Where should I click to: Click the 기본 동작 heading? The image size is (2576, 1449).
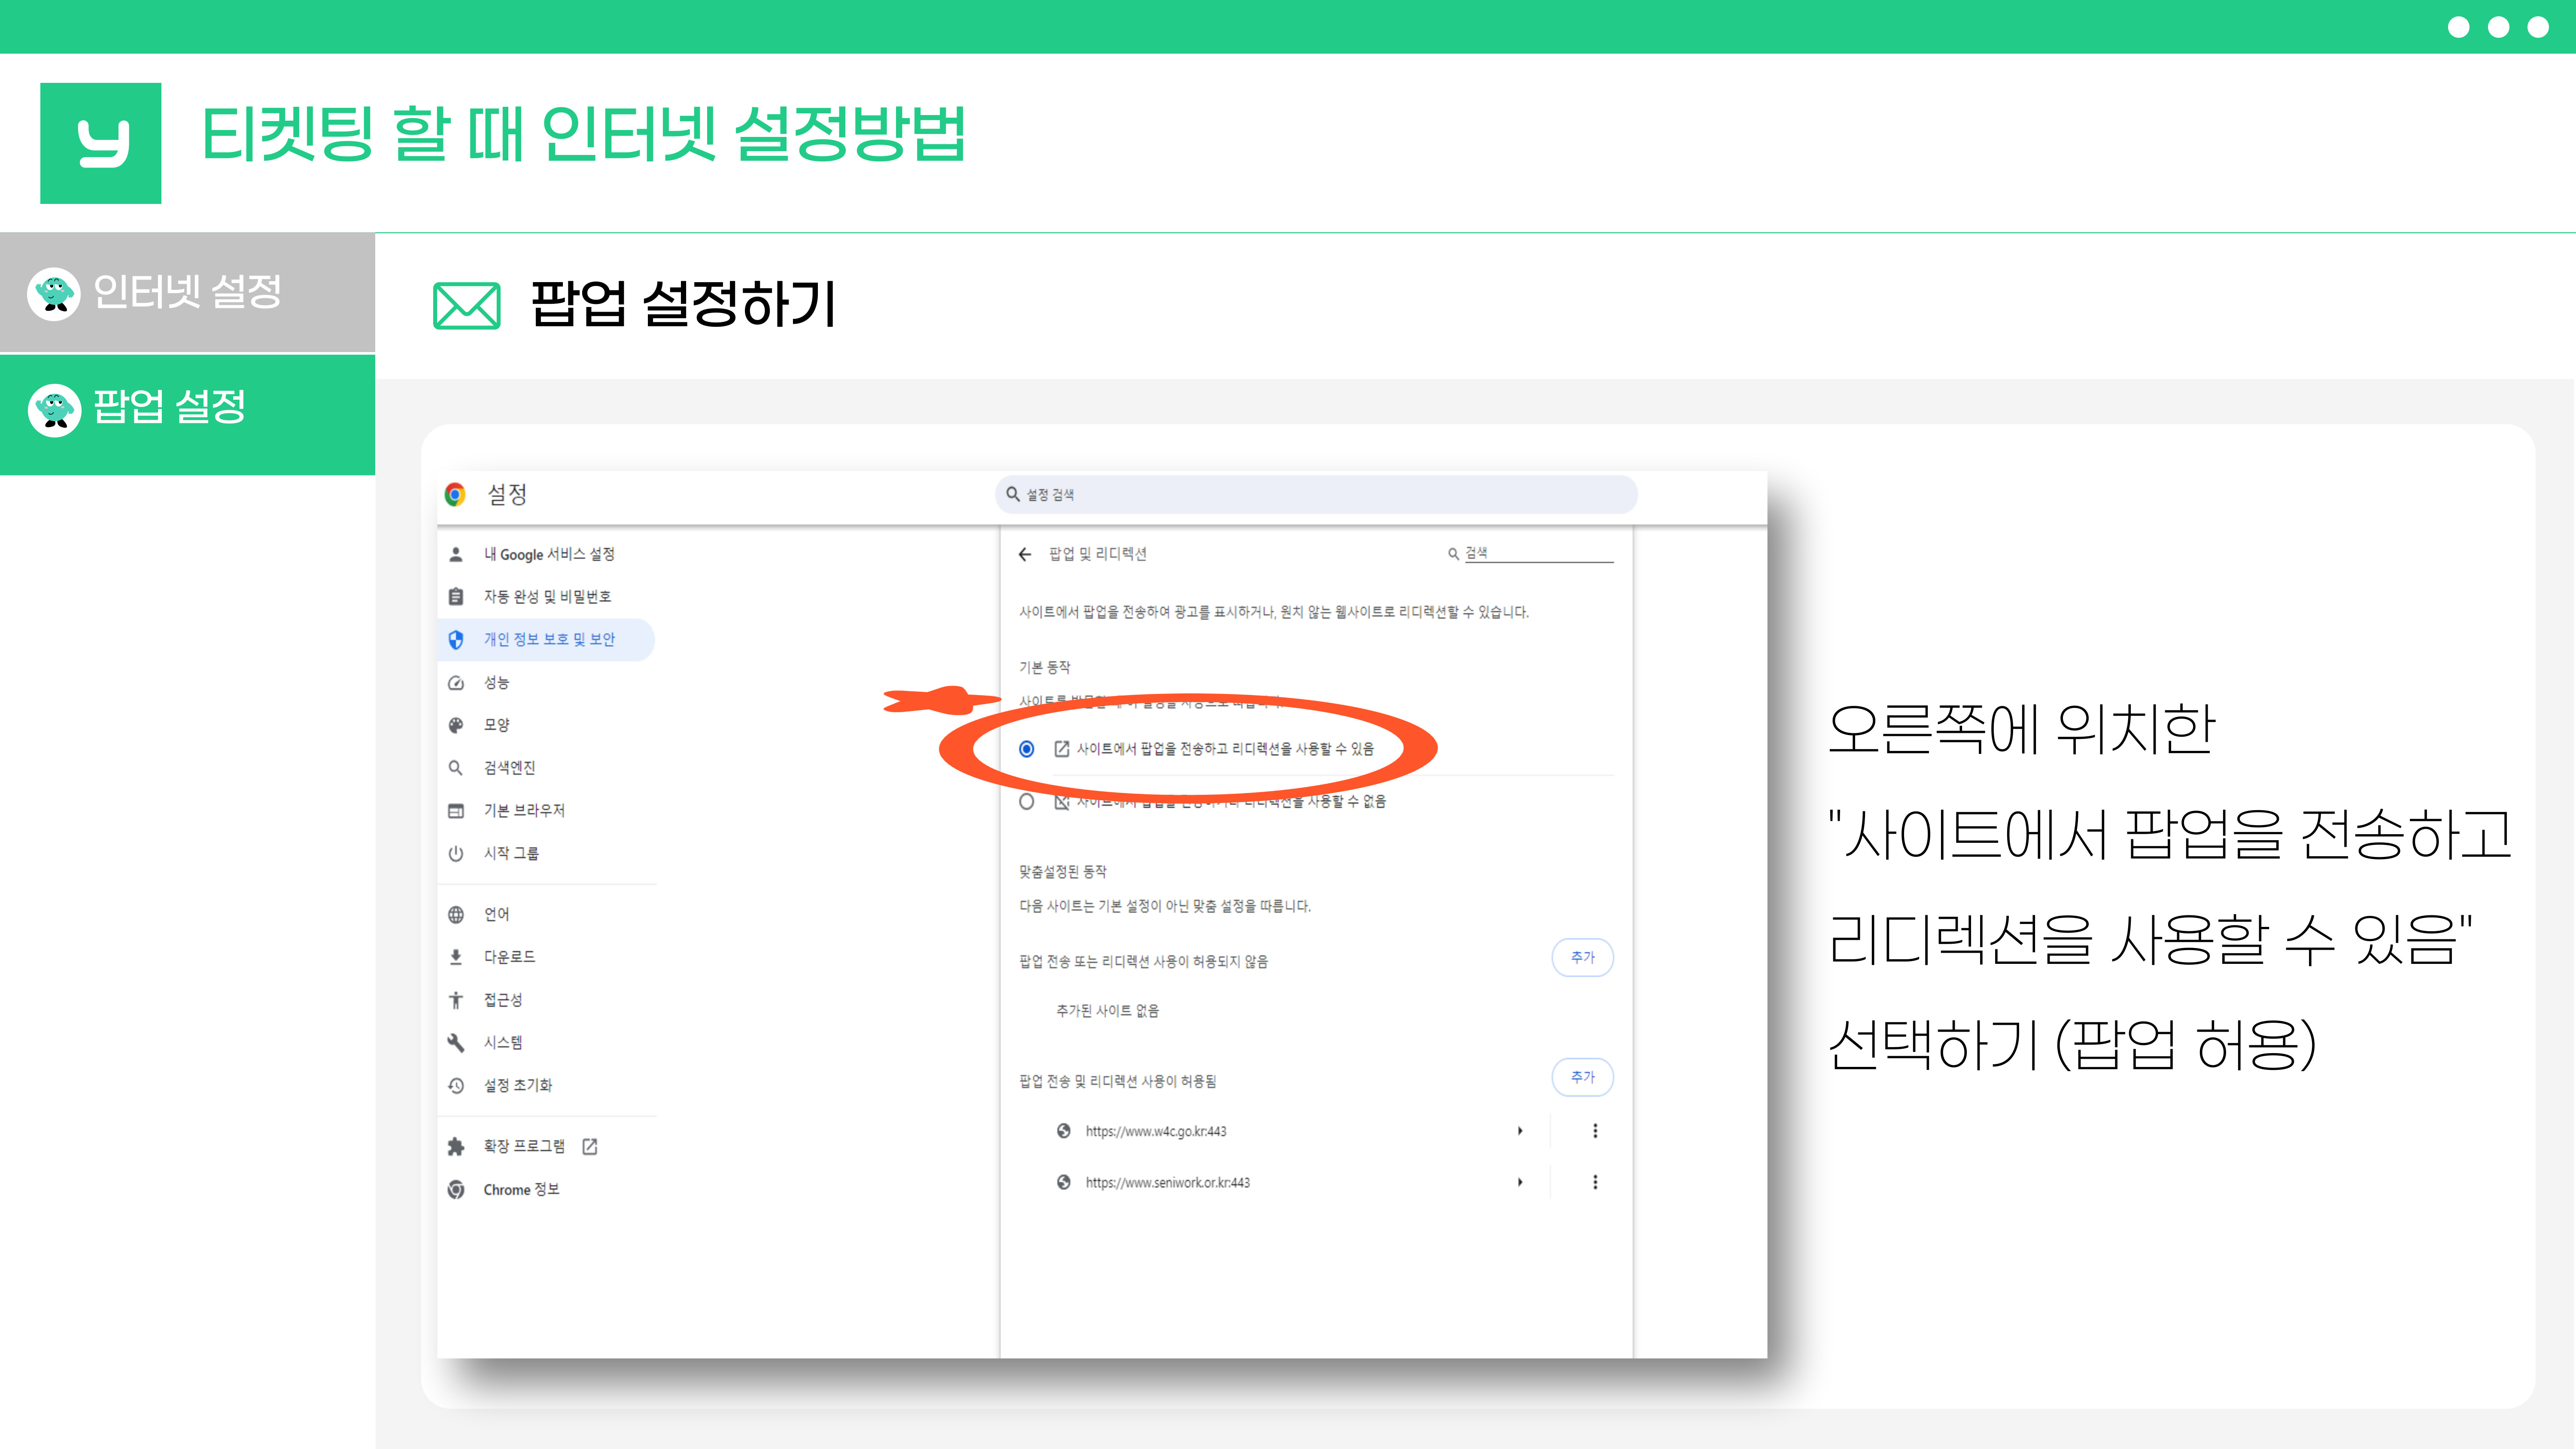pos(1044,667)
